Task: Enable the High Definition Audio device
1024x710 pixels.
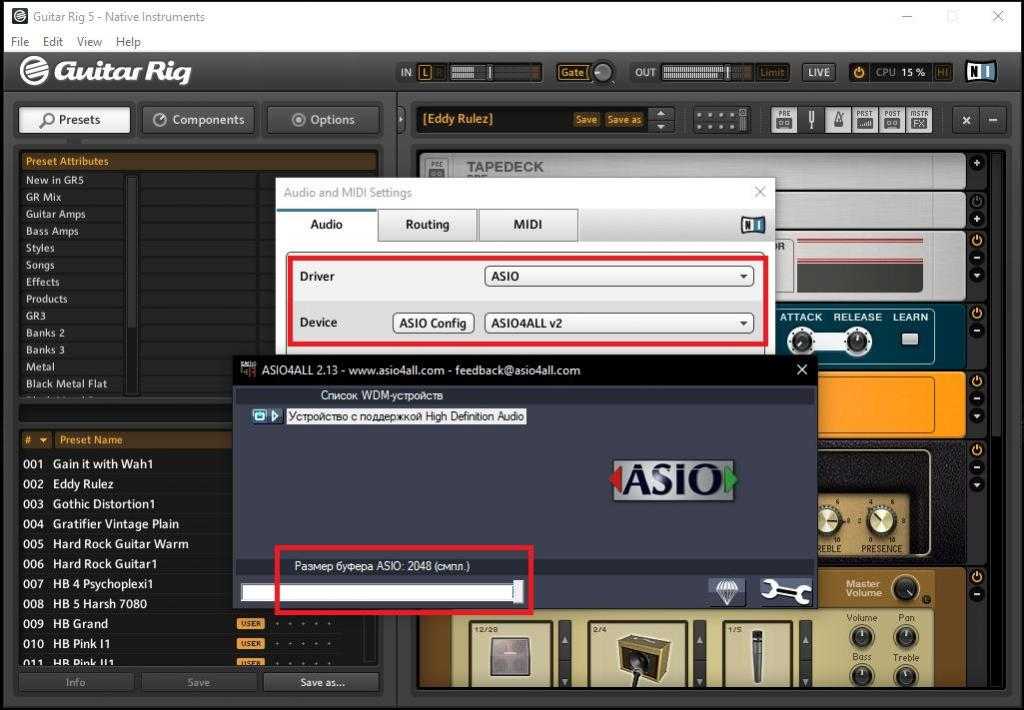Action: pos(259,415)
